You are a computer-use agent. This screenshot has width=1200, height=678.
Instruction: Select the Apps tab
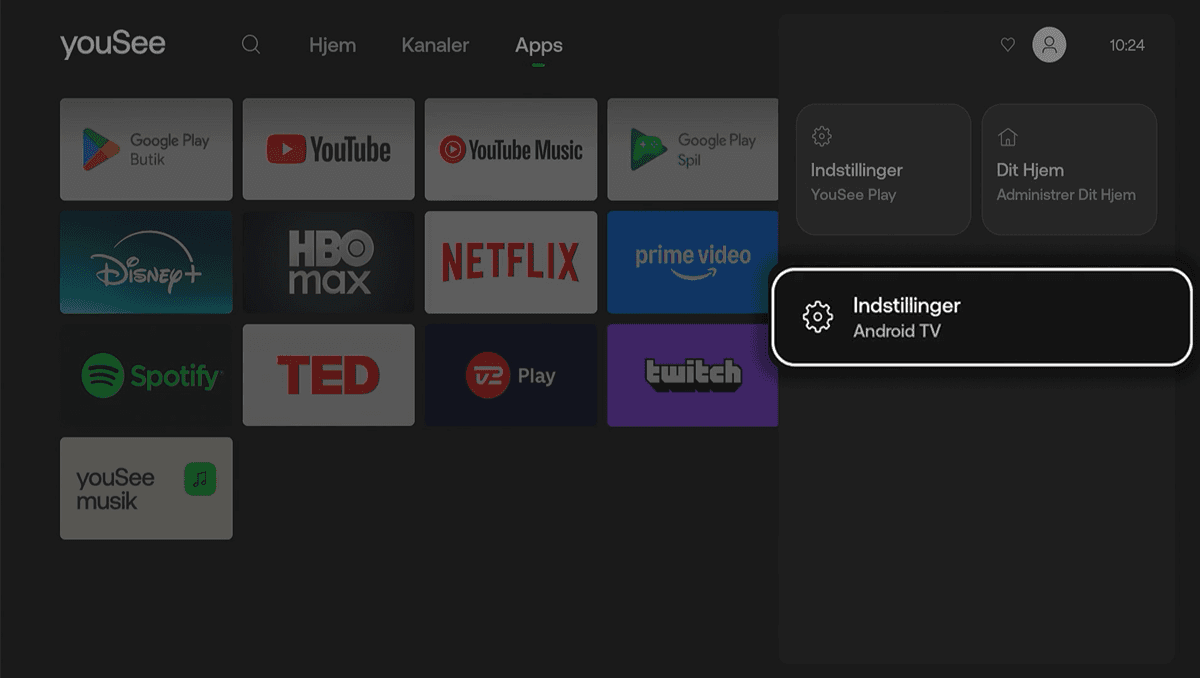[539, 45]
